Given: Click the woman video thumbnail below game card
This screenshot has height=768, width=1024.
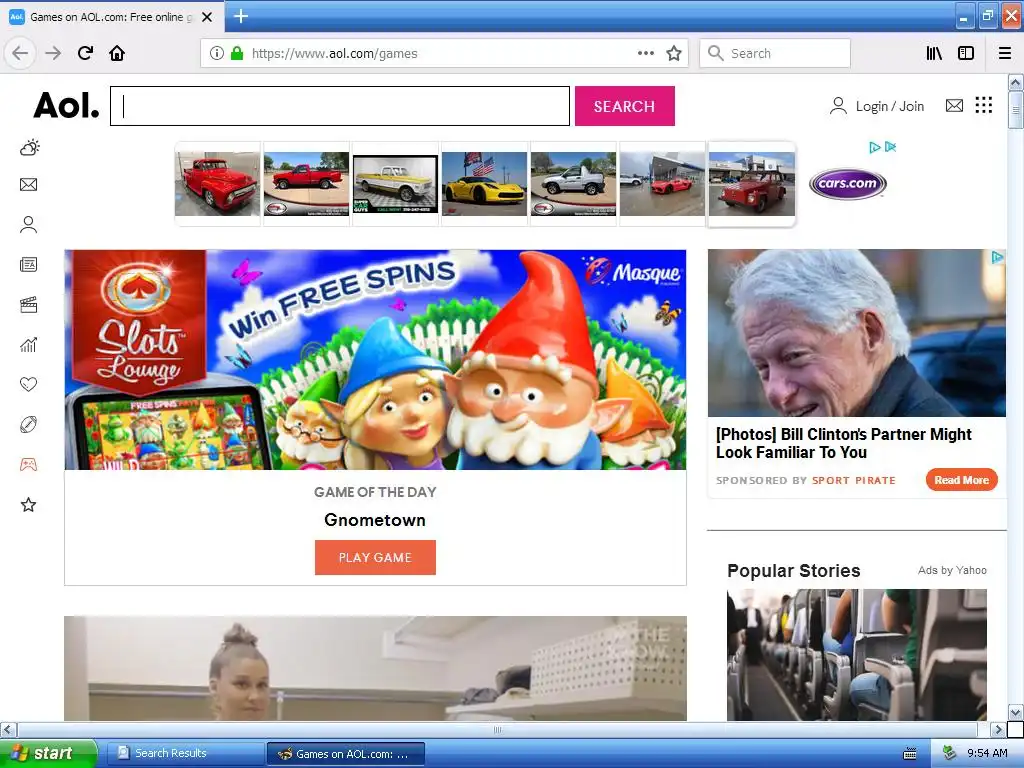Looking at the screenshot, I should [376, 668].
